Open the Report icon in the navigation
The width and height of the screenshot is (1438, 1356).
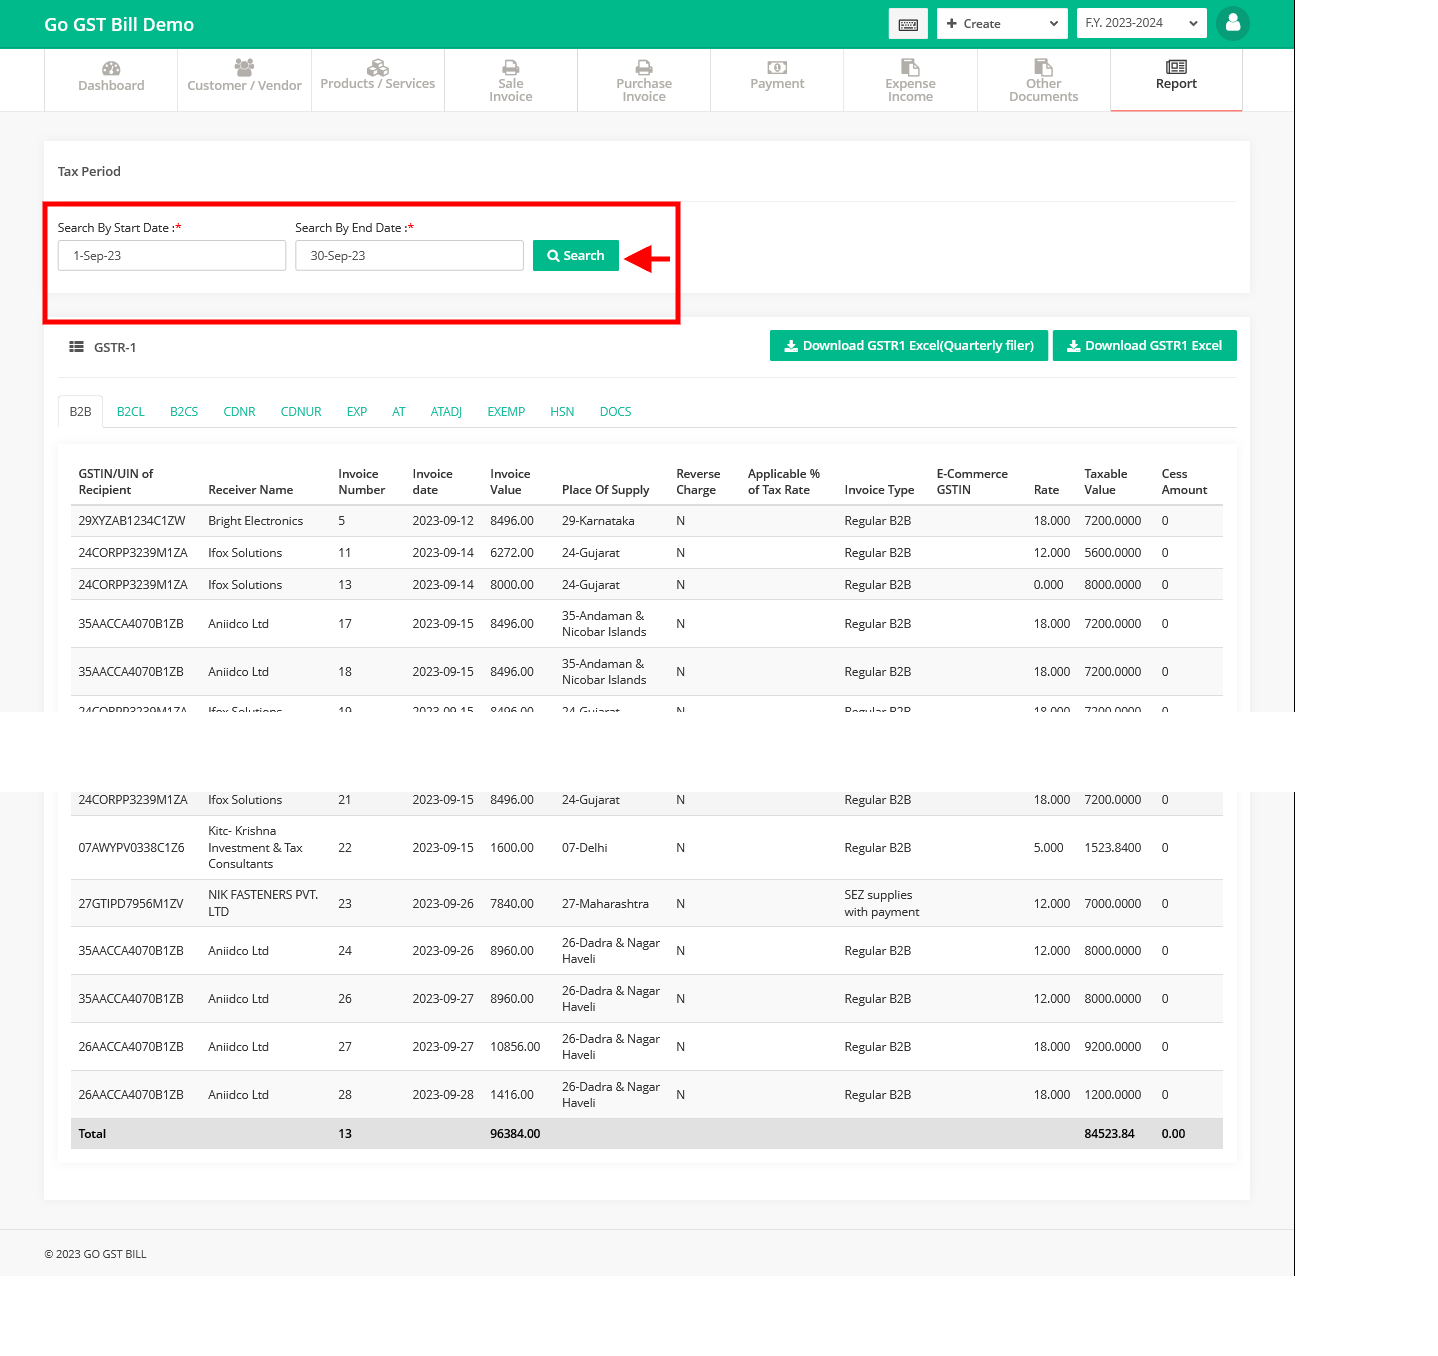1175,67
